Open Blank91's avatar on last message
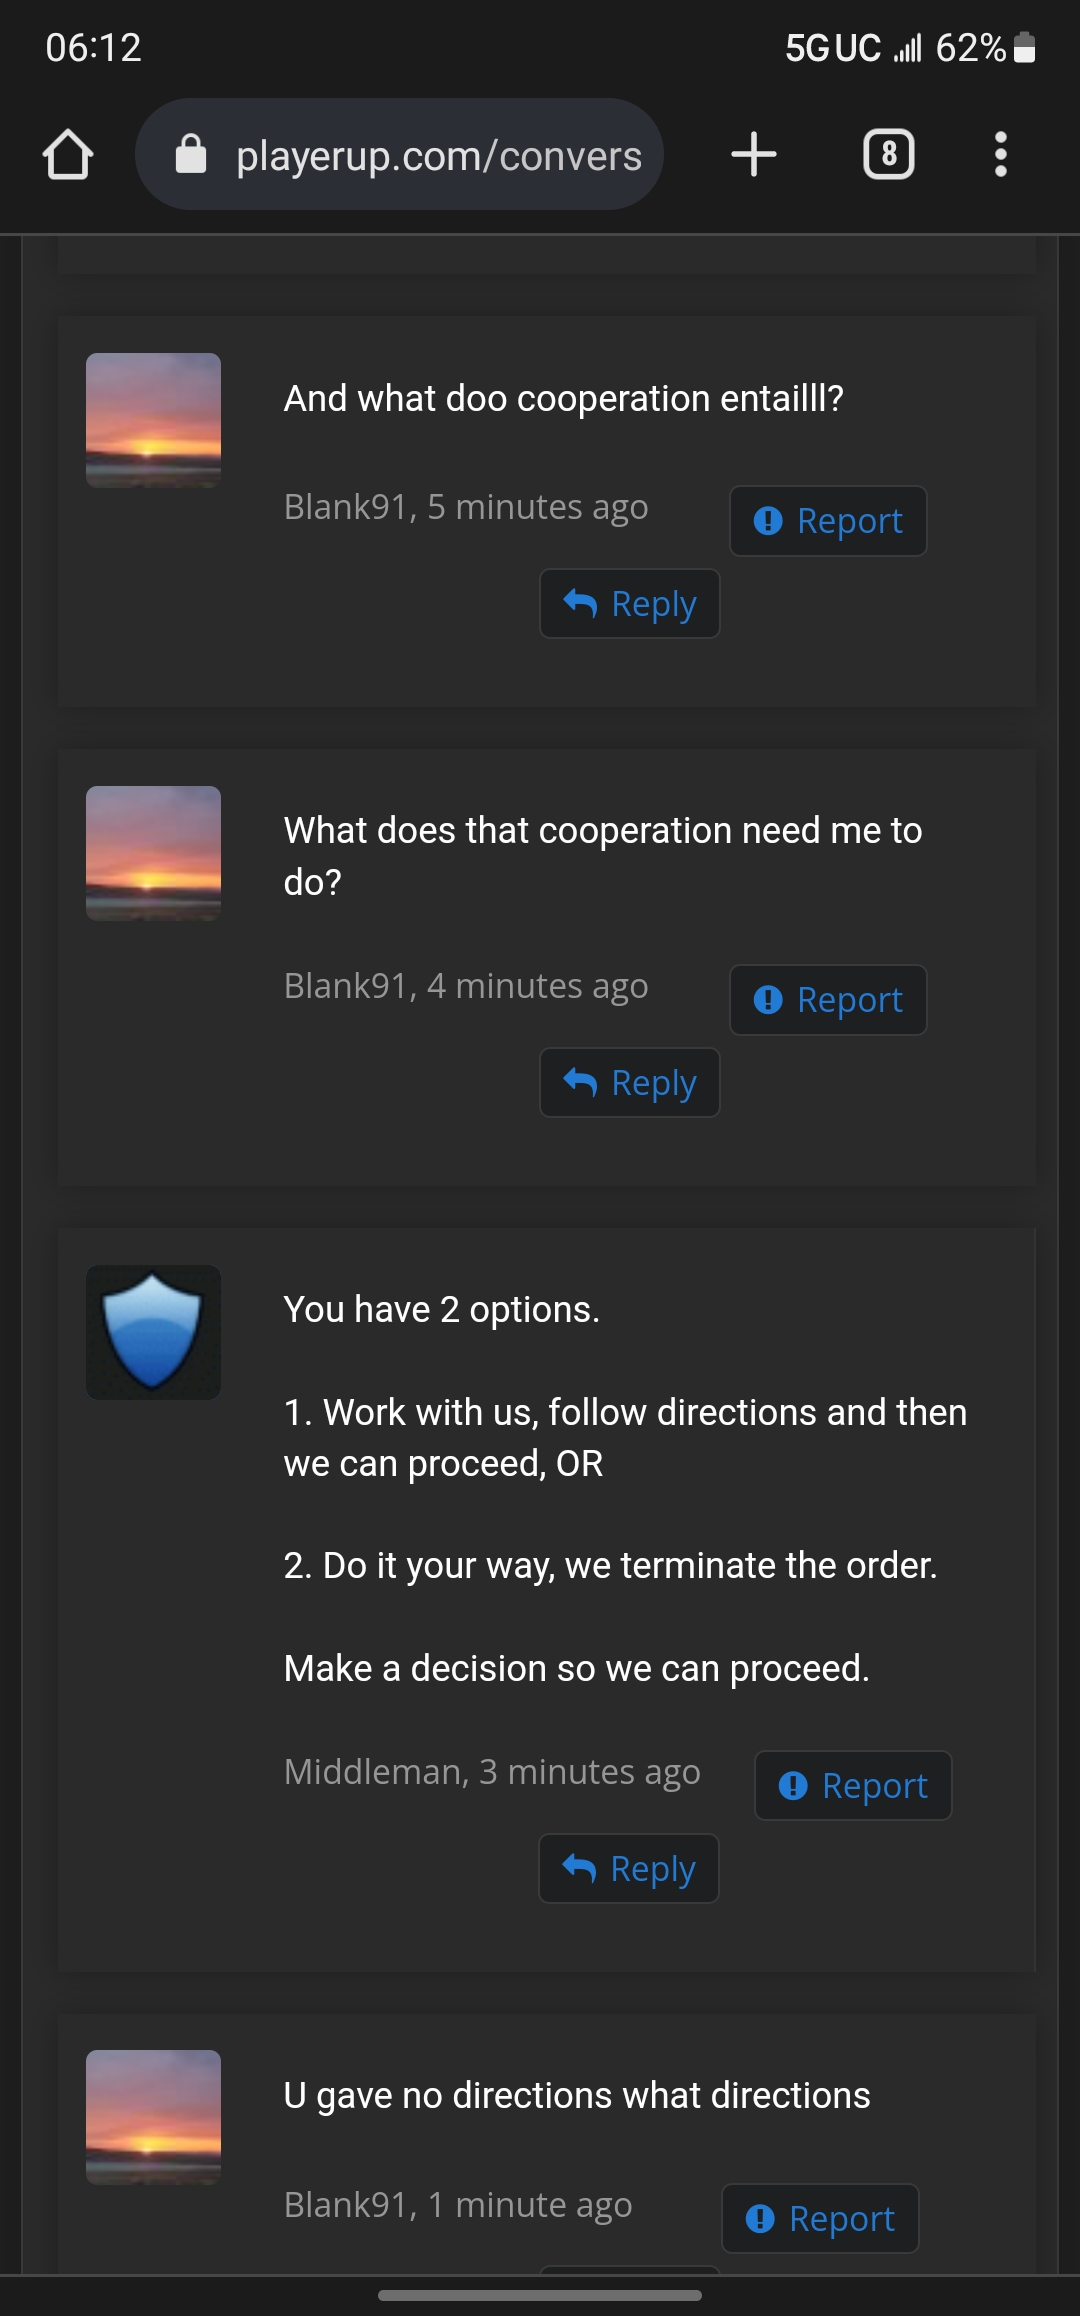 point(153,2117)
